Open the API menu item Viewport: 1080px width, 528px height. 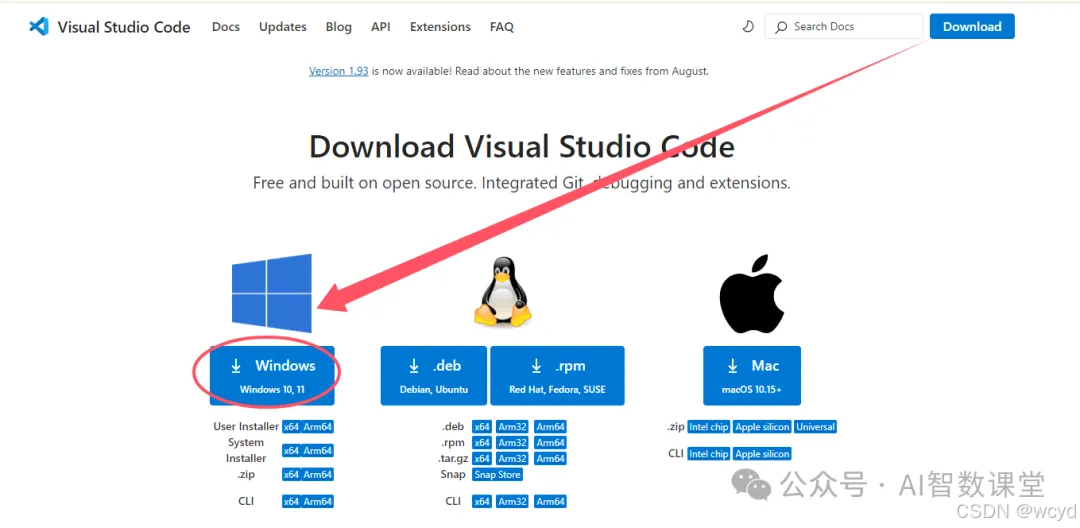381,27
